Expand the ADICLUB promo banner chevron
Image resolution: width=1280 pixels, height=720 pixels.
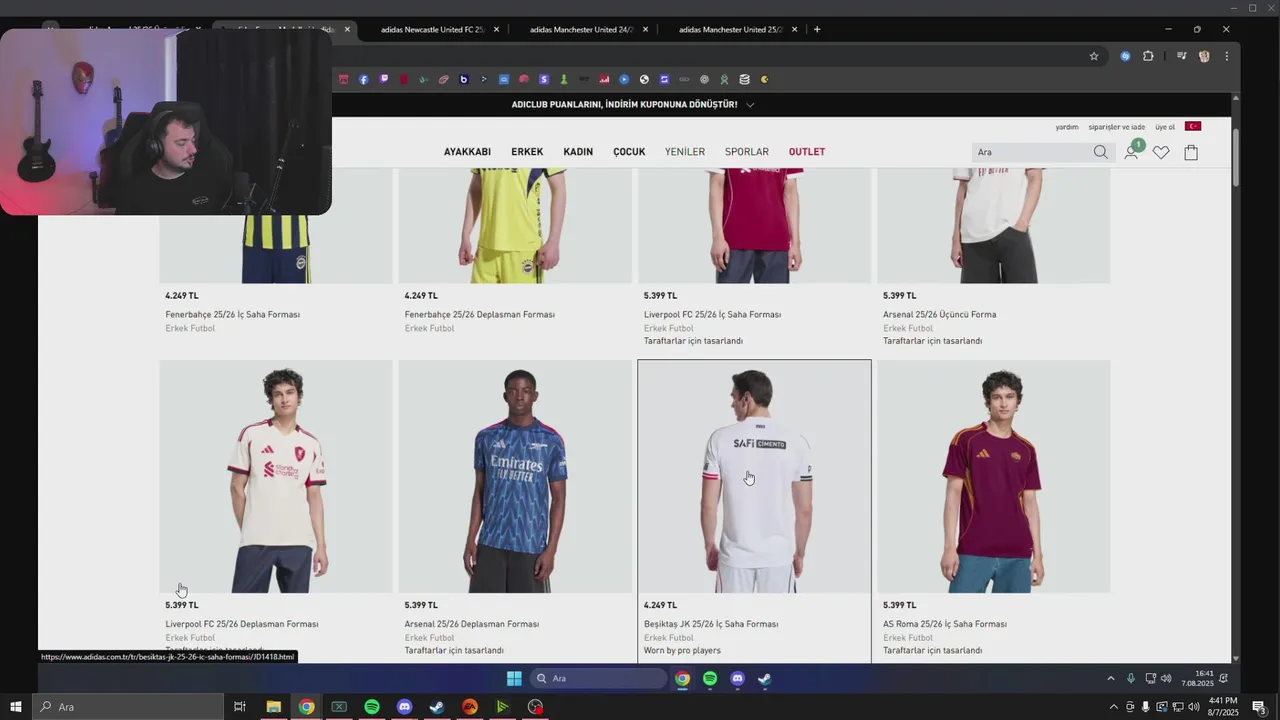pos(750,104)
